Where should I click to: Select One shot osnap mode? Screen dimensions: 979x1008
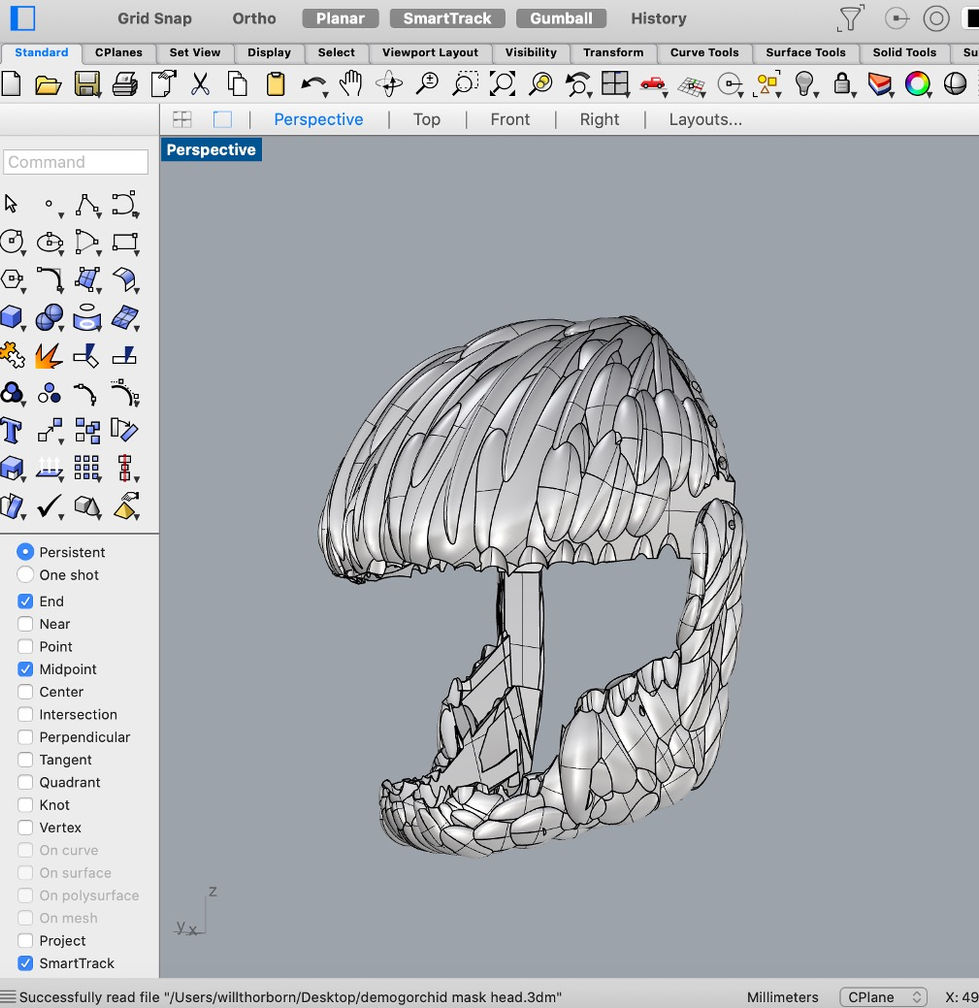(25, 574)
